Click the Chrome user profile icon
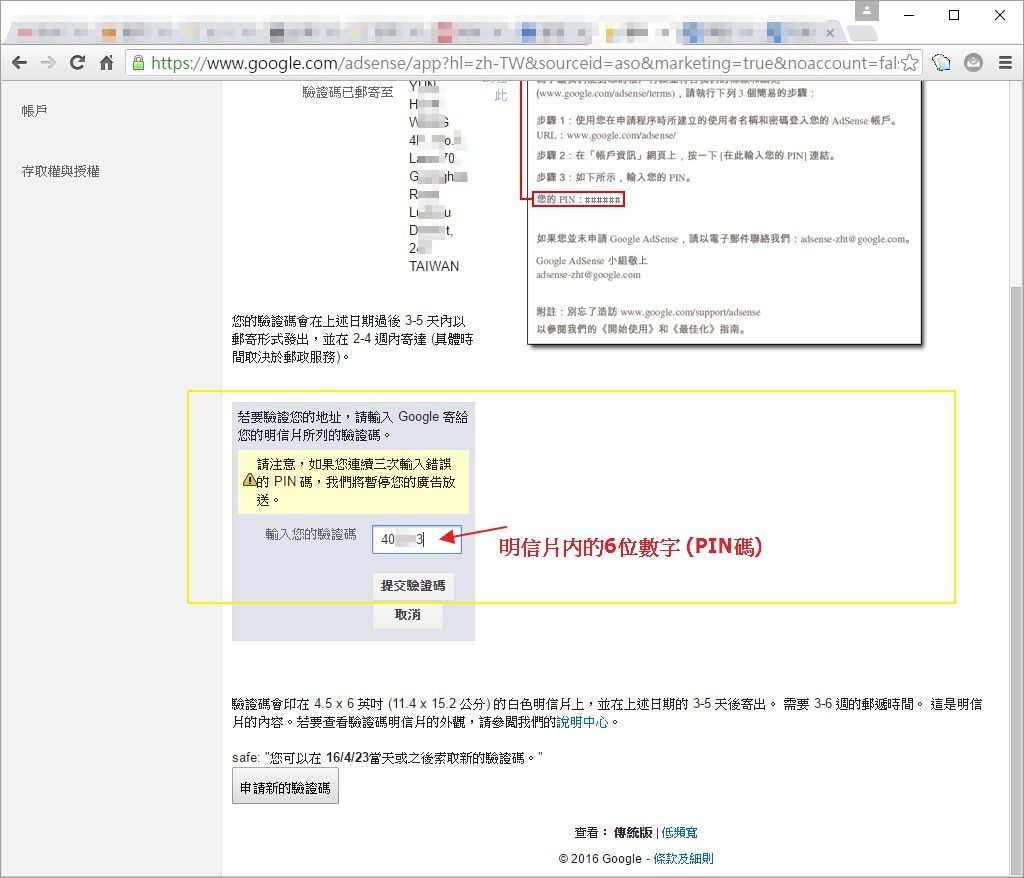This screenshot has width=1024, height=878. pyautogui.click(x=867, y=10)
